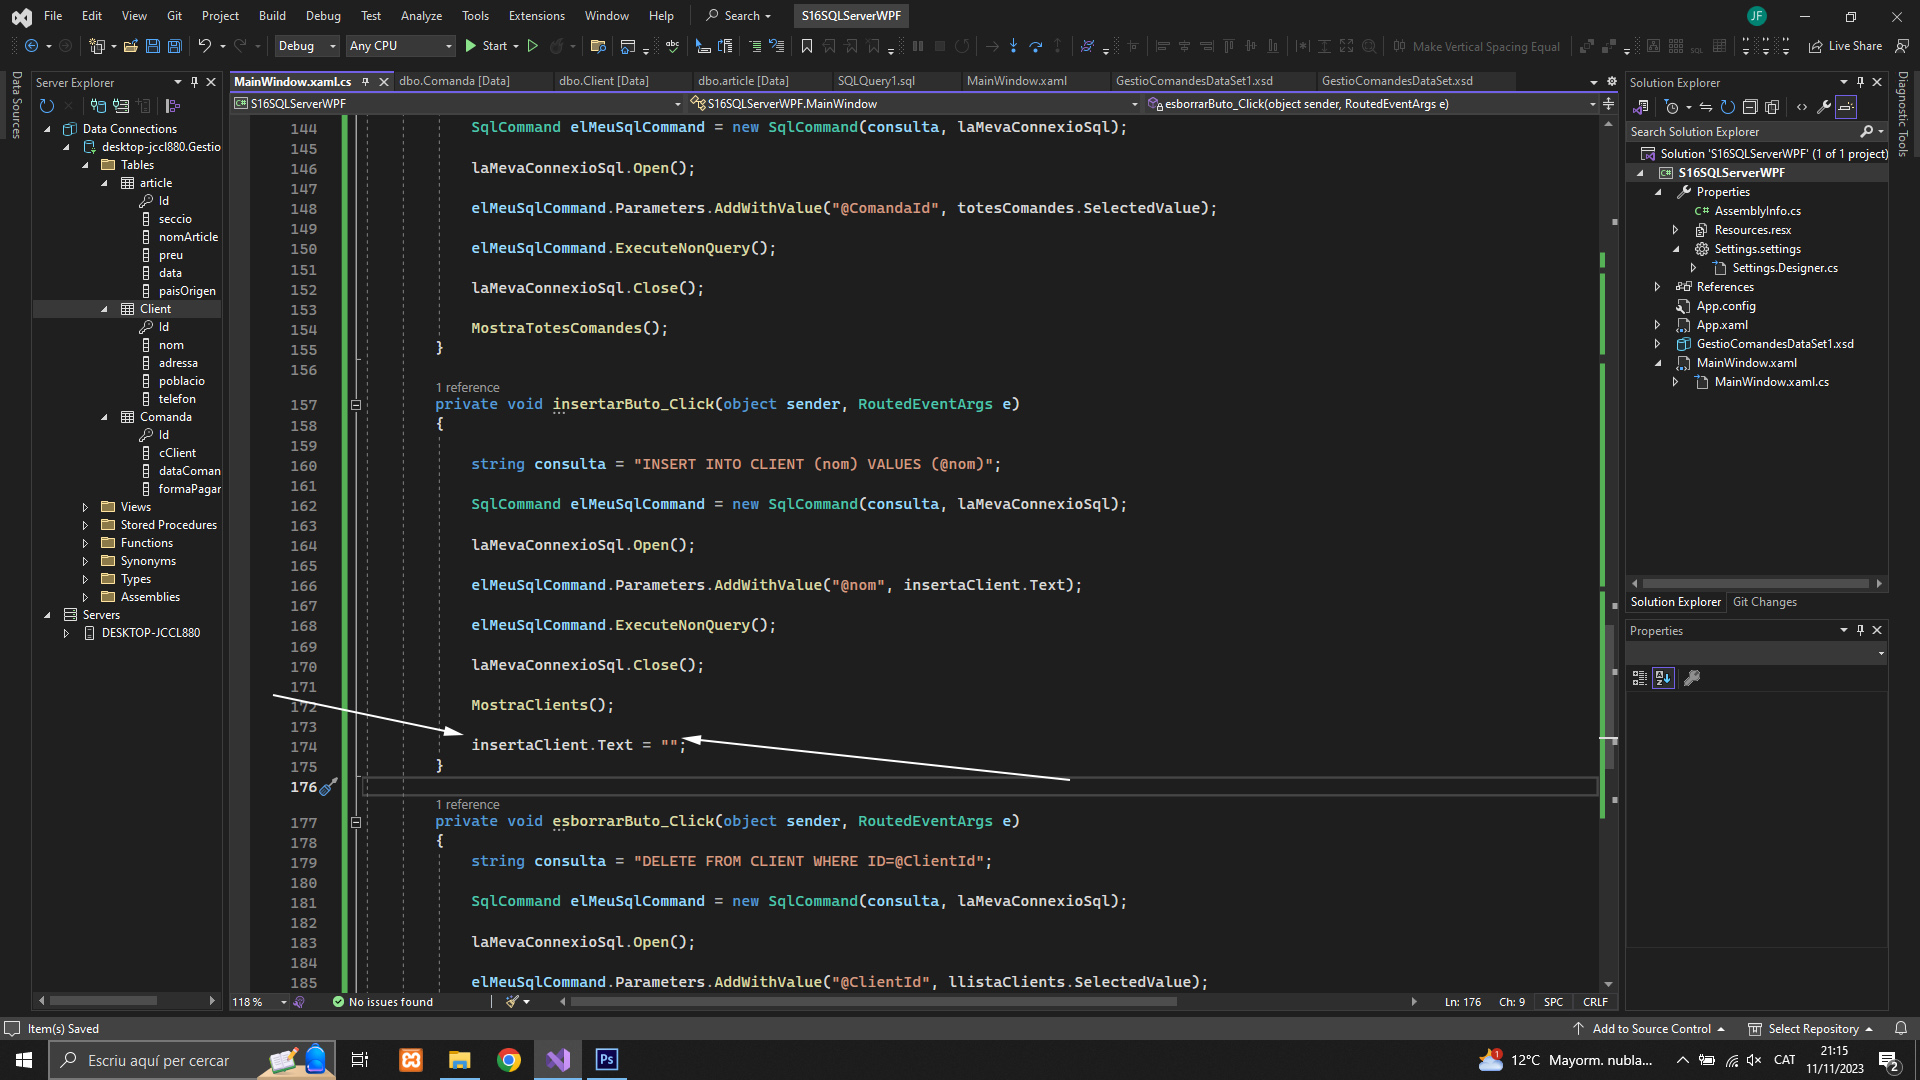Toggle bookmark on the current line
Image resolution: width=1920 pixels, height=1080 pixels.
tap(807, 46)
